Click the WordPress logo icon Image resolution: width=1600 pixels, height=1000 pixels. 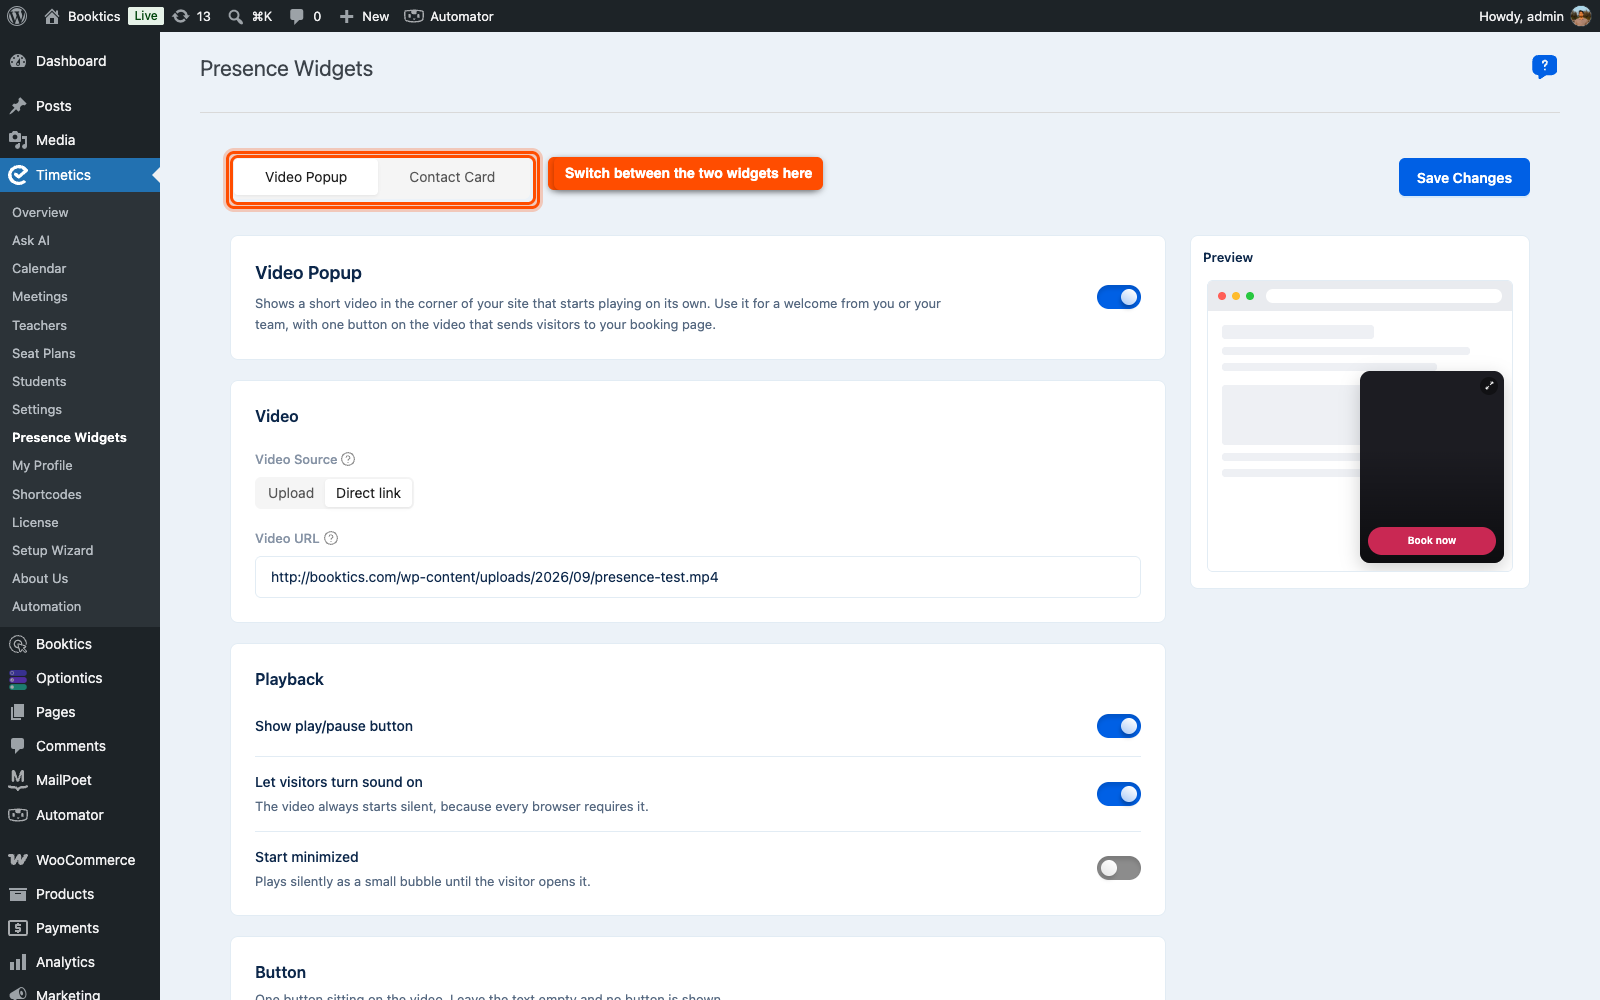17,16
